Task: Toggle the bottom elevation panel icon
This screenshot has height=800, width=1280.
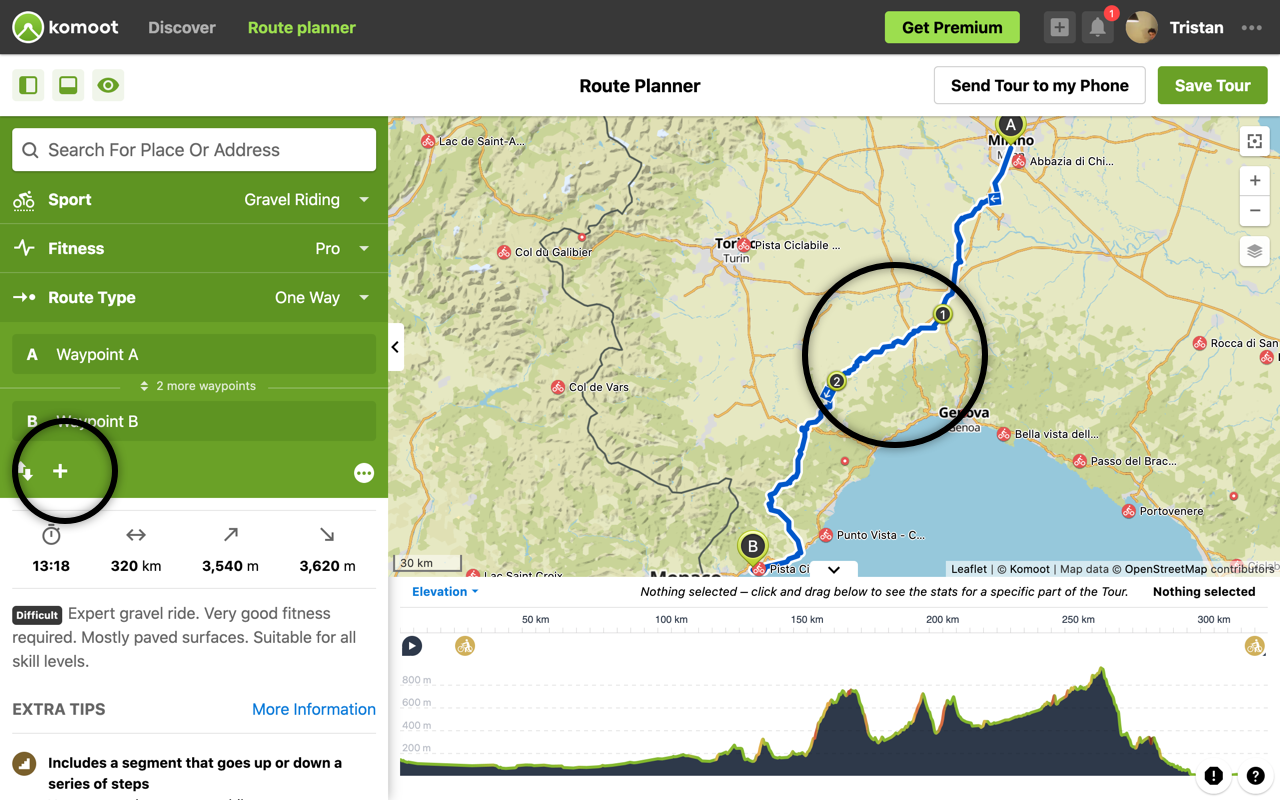Action: 68,85
